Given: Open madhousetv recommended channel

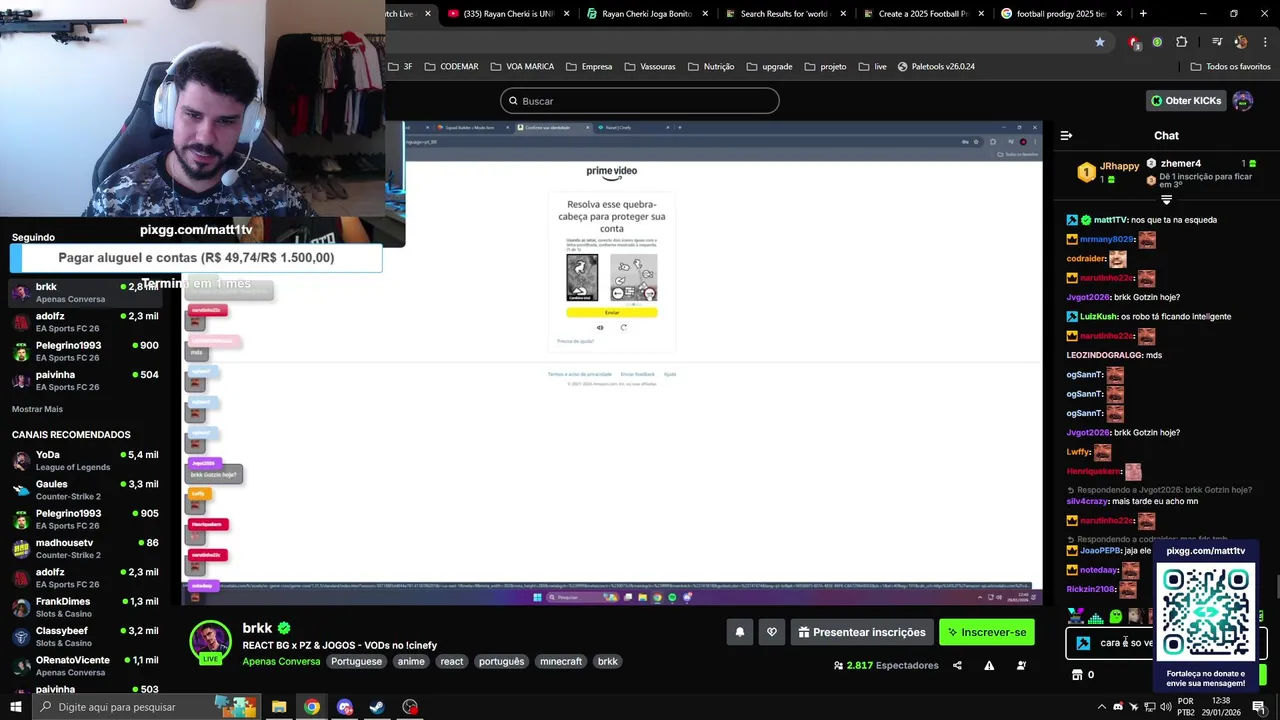Looking at the screenshot, I should click(x=85, y=549).
